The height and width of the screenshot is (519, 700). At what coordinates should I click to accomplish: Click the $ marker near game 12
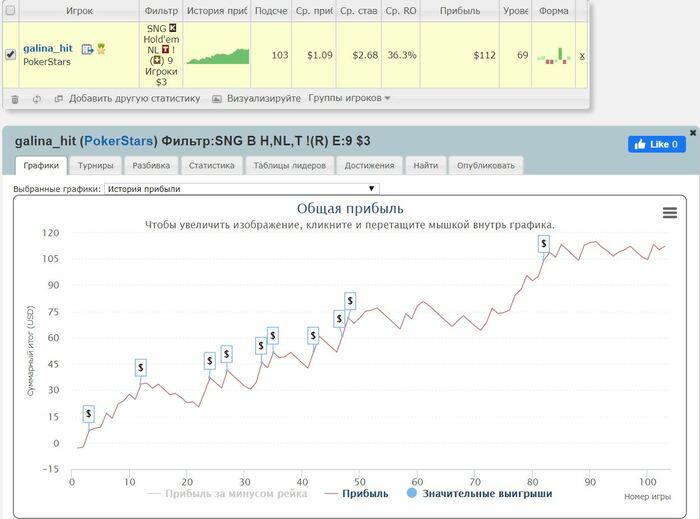141,367
